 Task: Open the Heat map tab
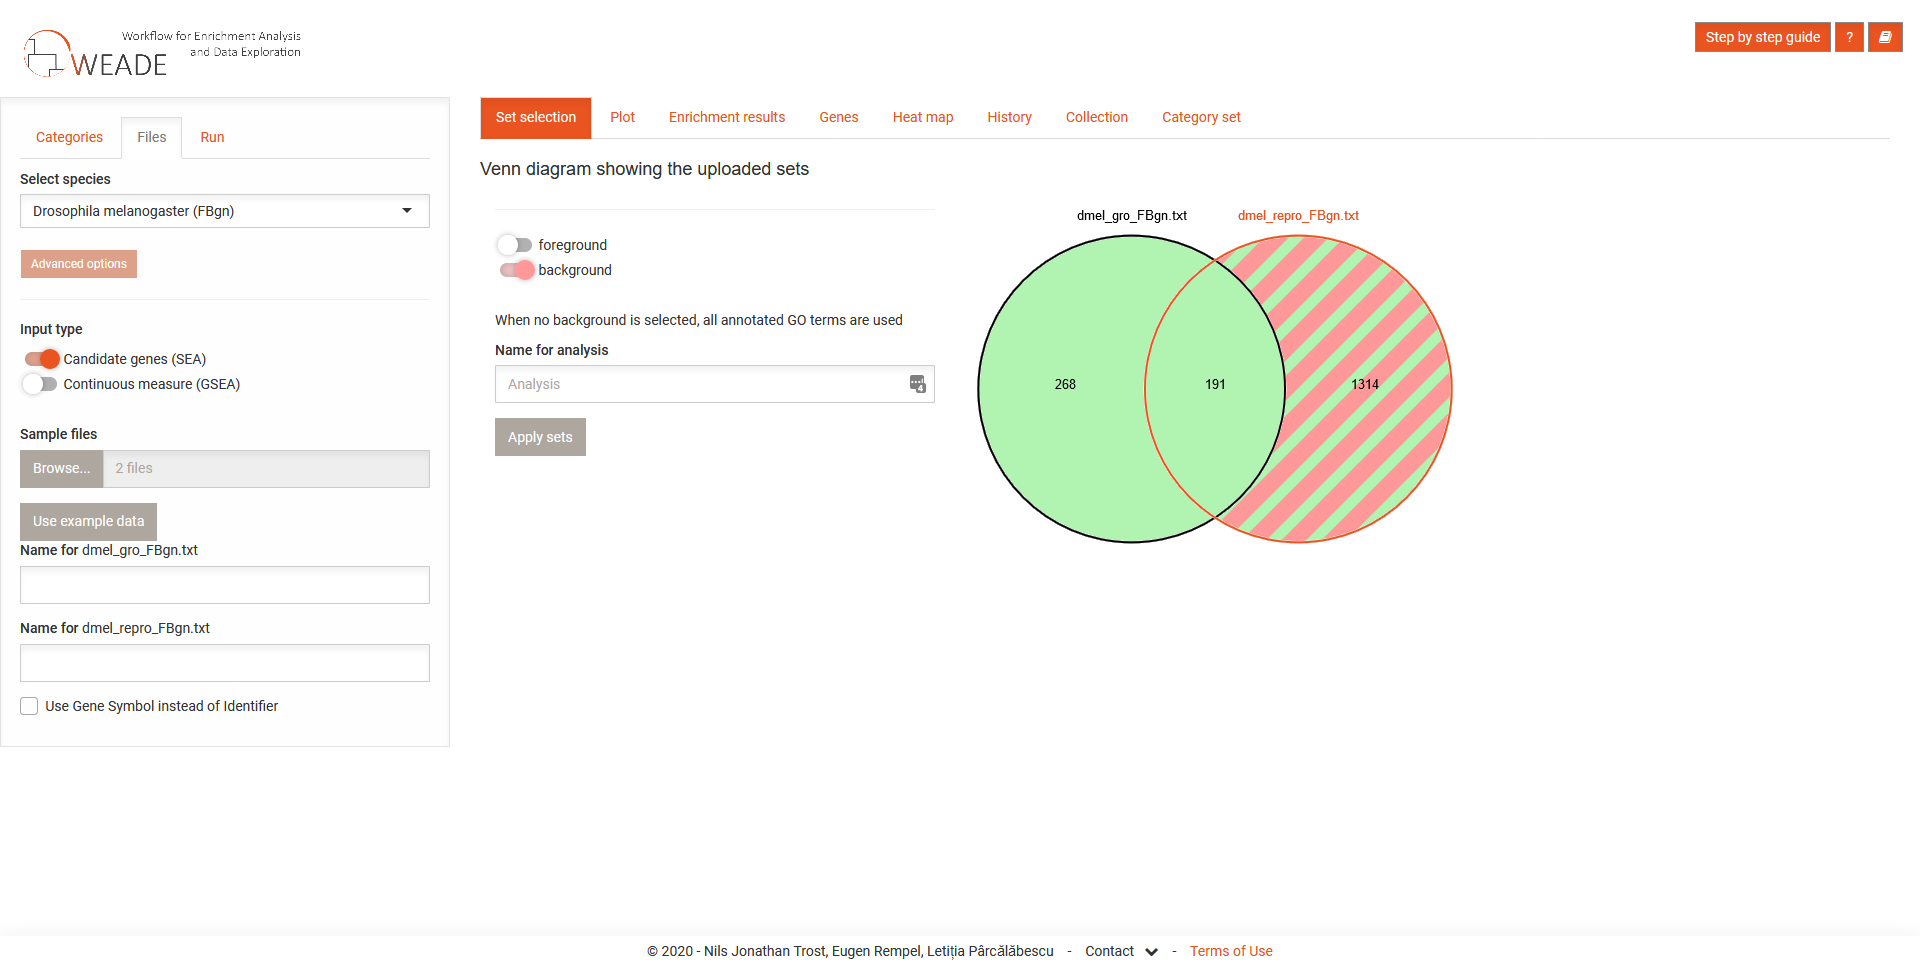(x=922, y=117)
